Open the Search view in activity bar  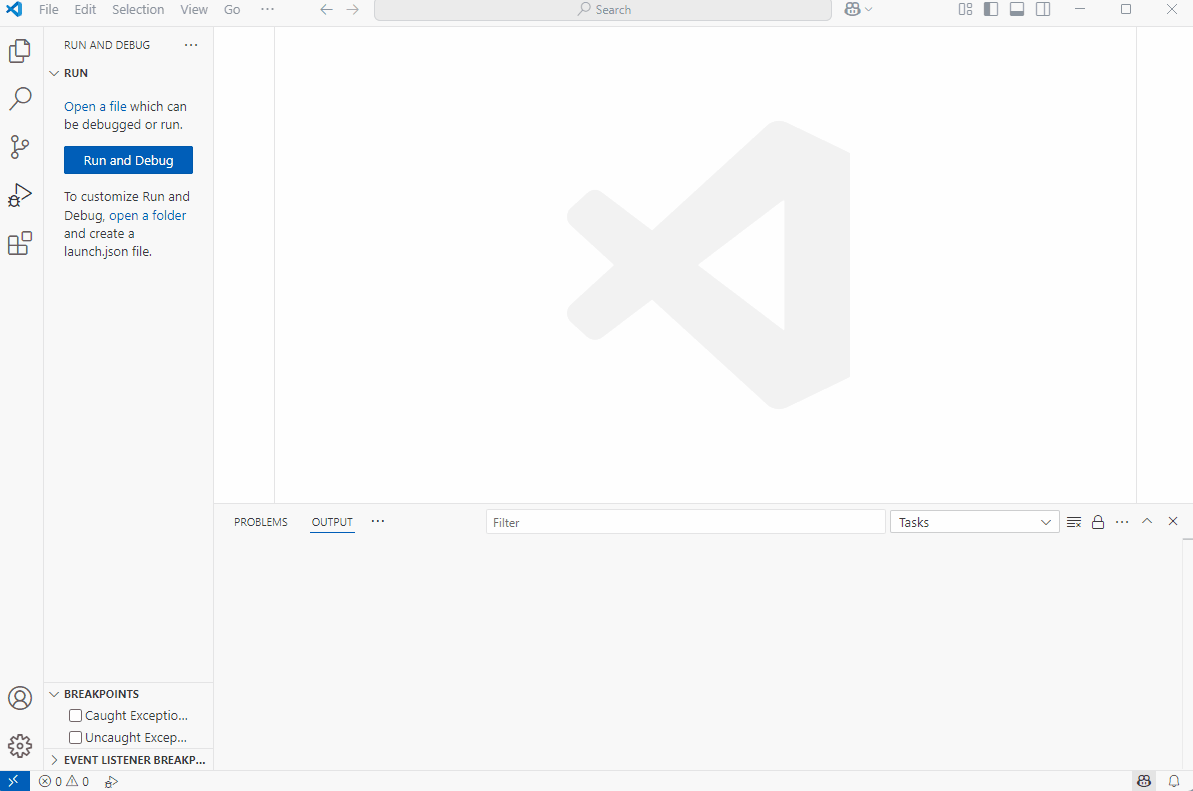[21, 98]
